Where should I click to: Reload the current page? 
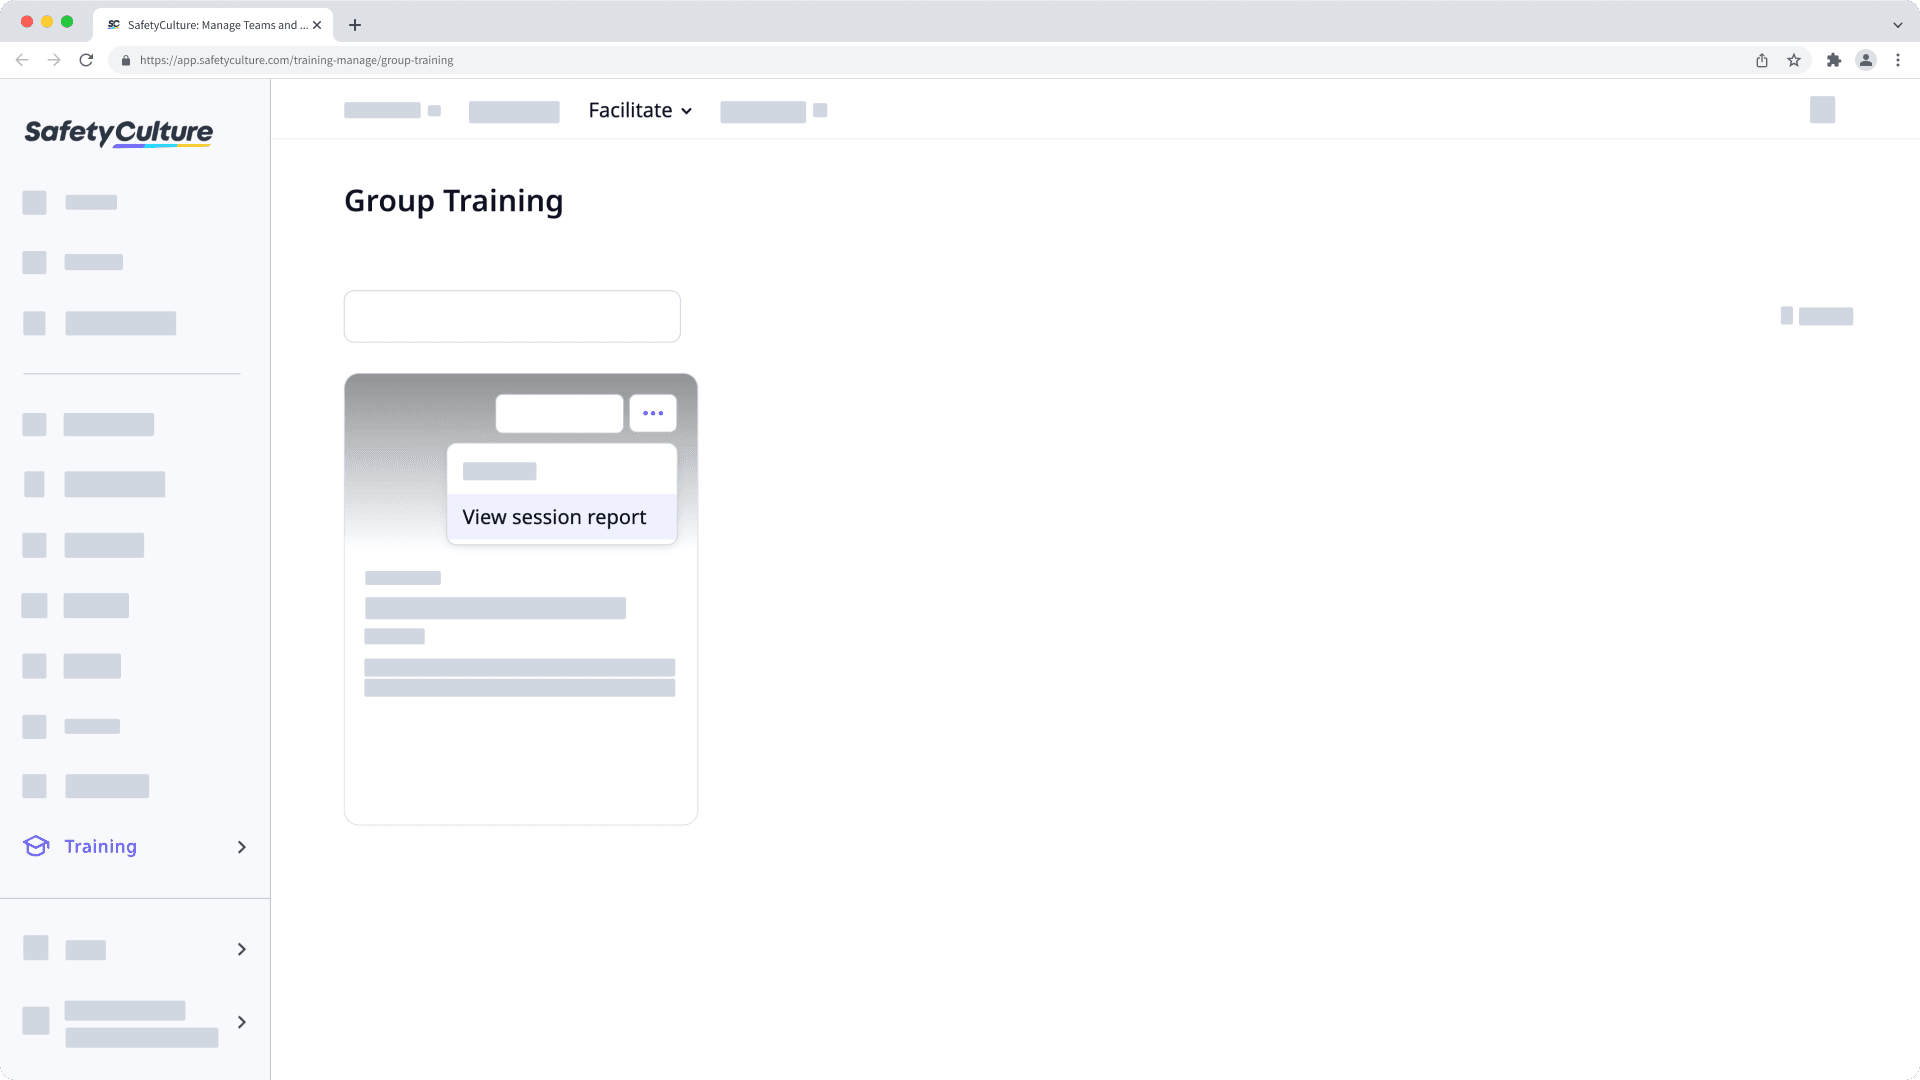point(88,60)
